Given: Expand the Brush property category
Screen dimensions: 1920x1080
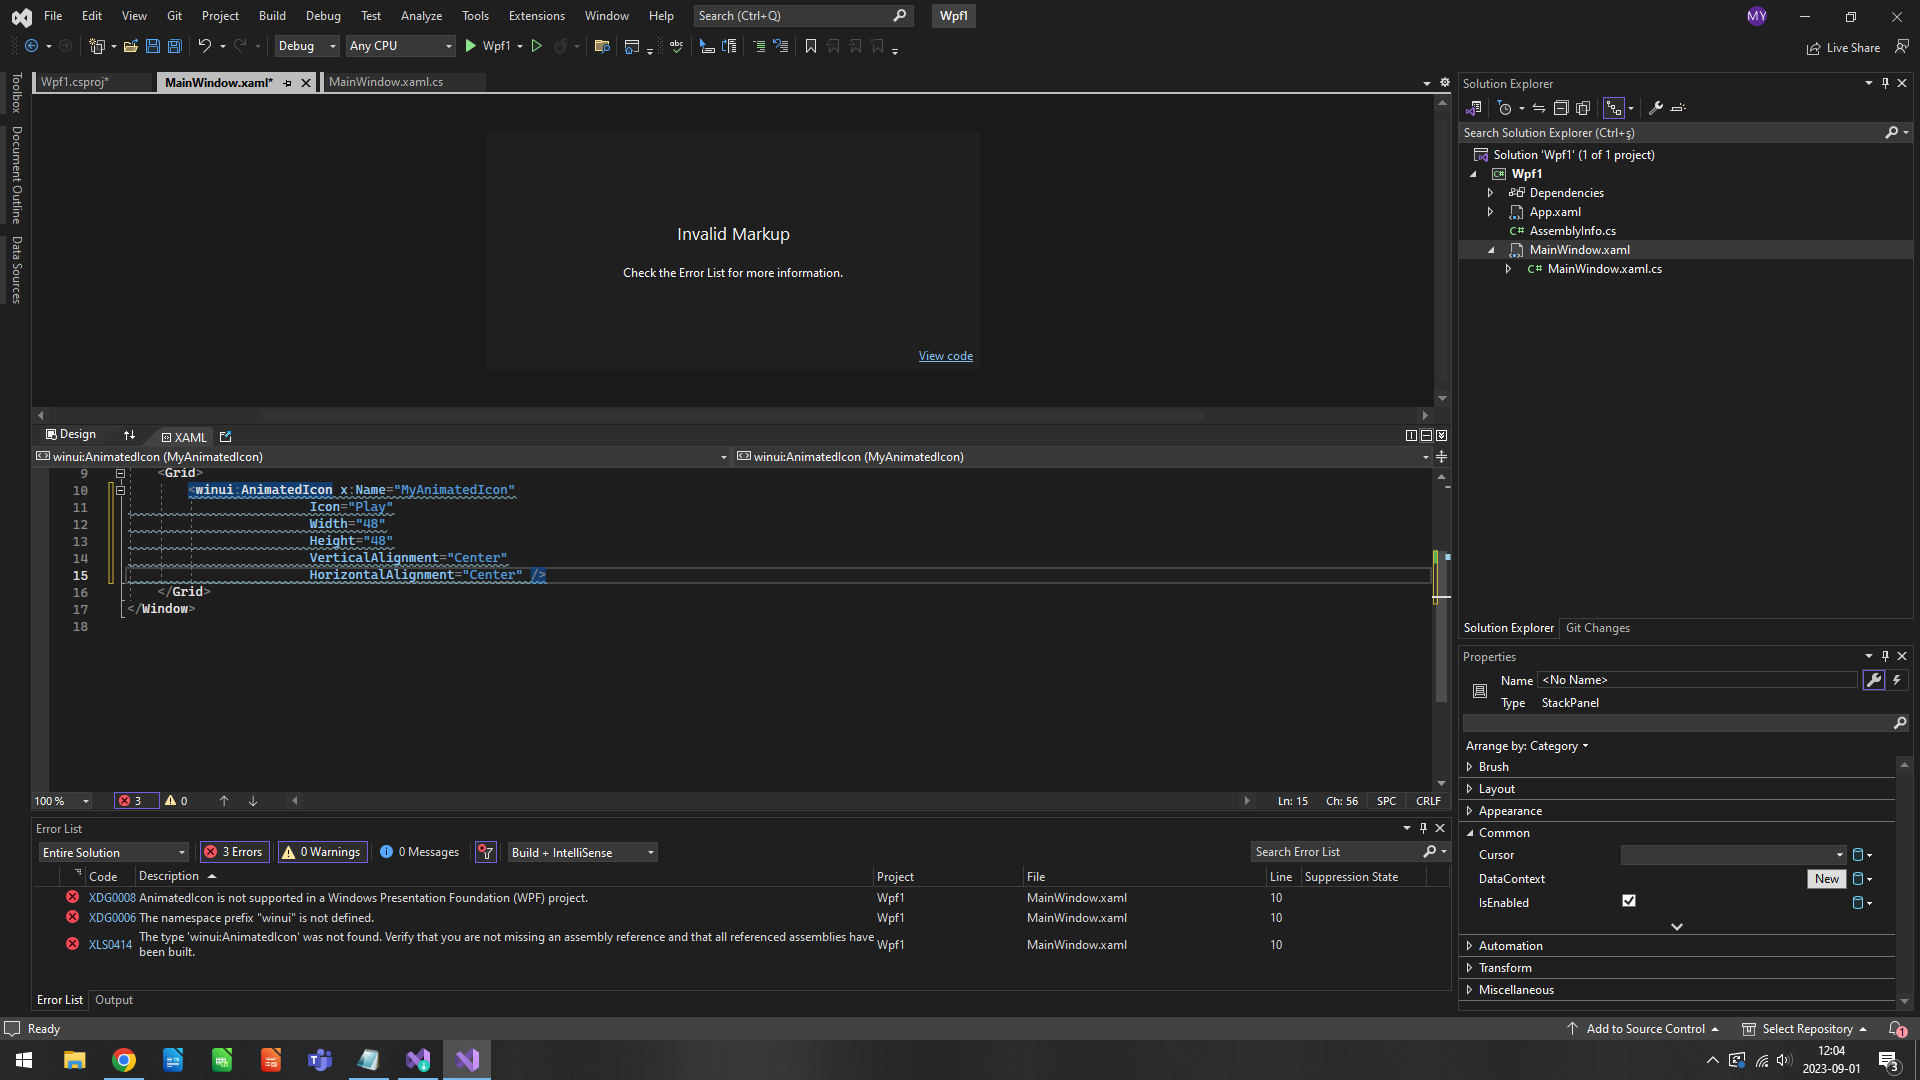Looking at the screenshot, I should coord(1469,767).
